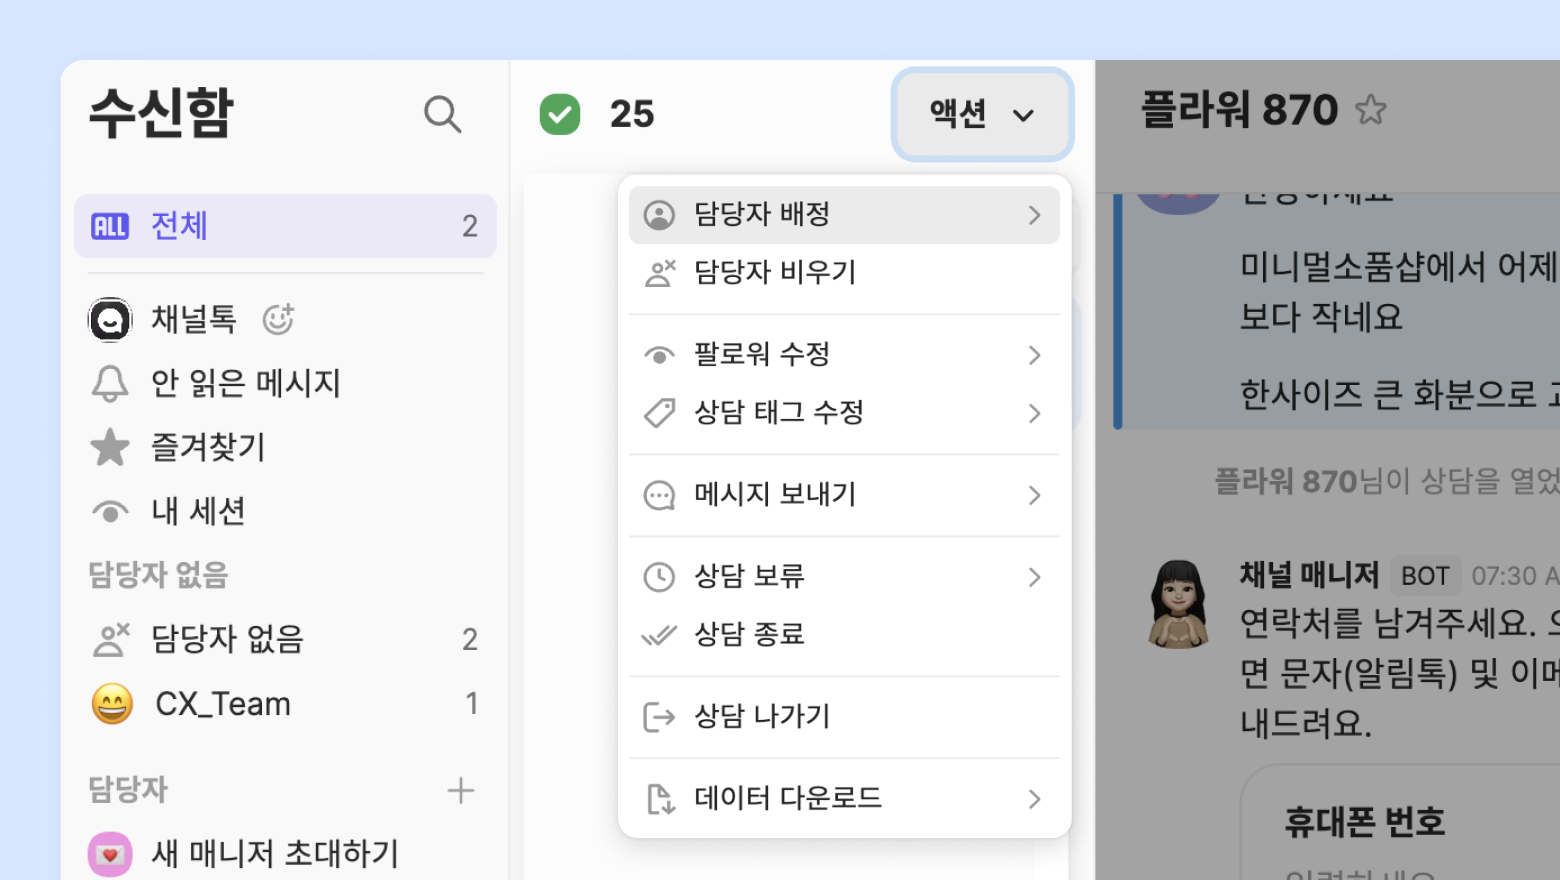This screenshot has width=1560, height=880.
Task: Click the 채널톡 logo icon
Action: click(110, 320)
